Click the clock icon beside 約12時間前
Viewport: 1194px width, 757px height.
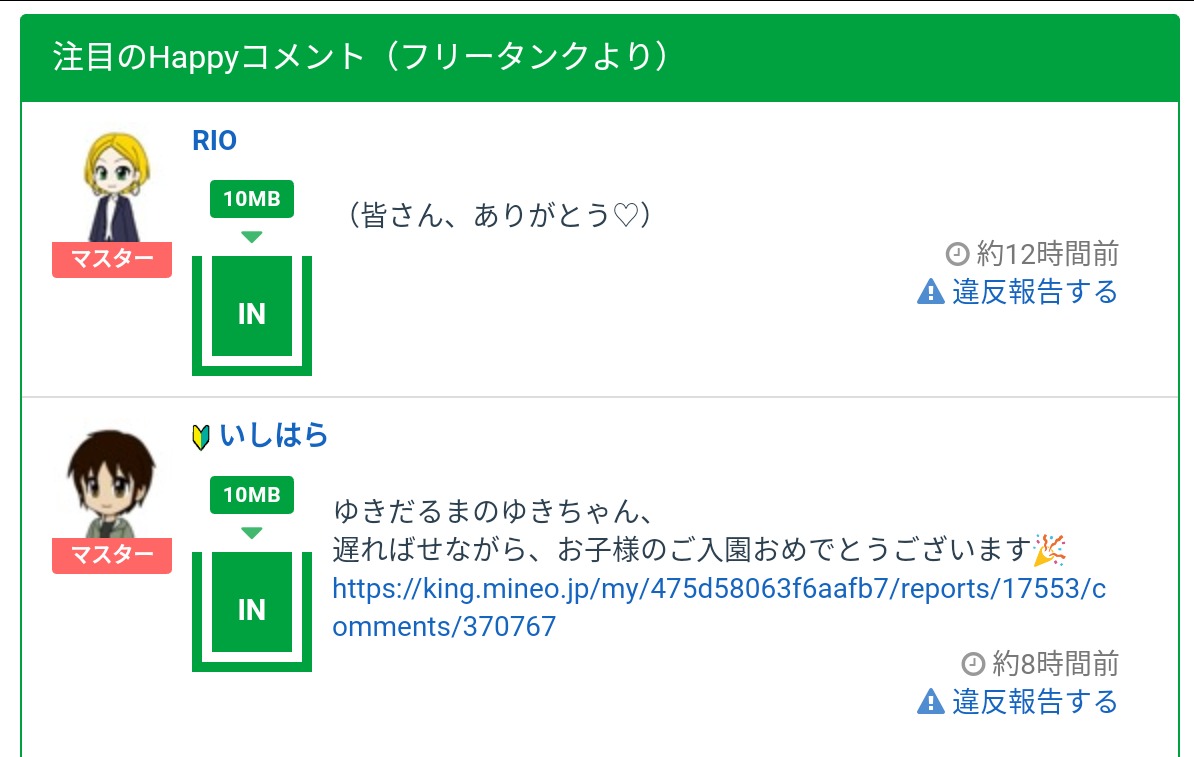tap(957, 253)
